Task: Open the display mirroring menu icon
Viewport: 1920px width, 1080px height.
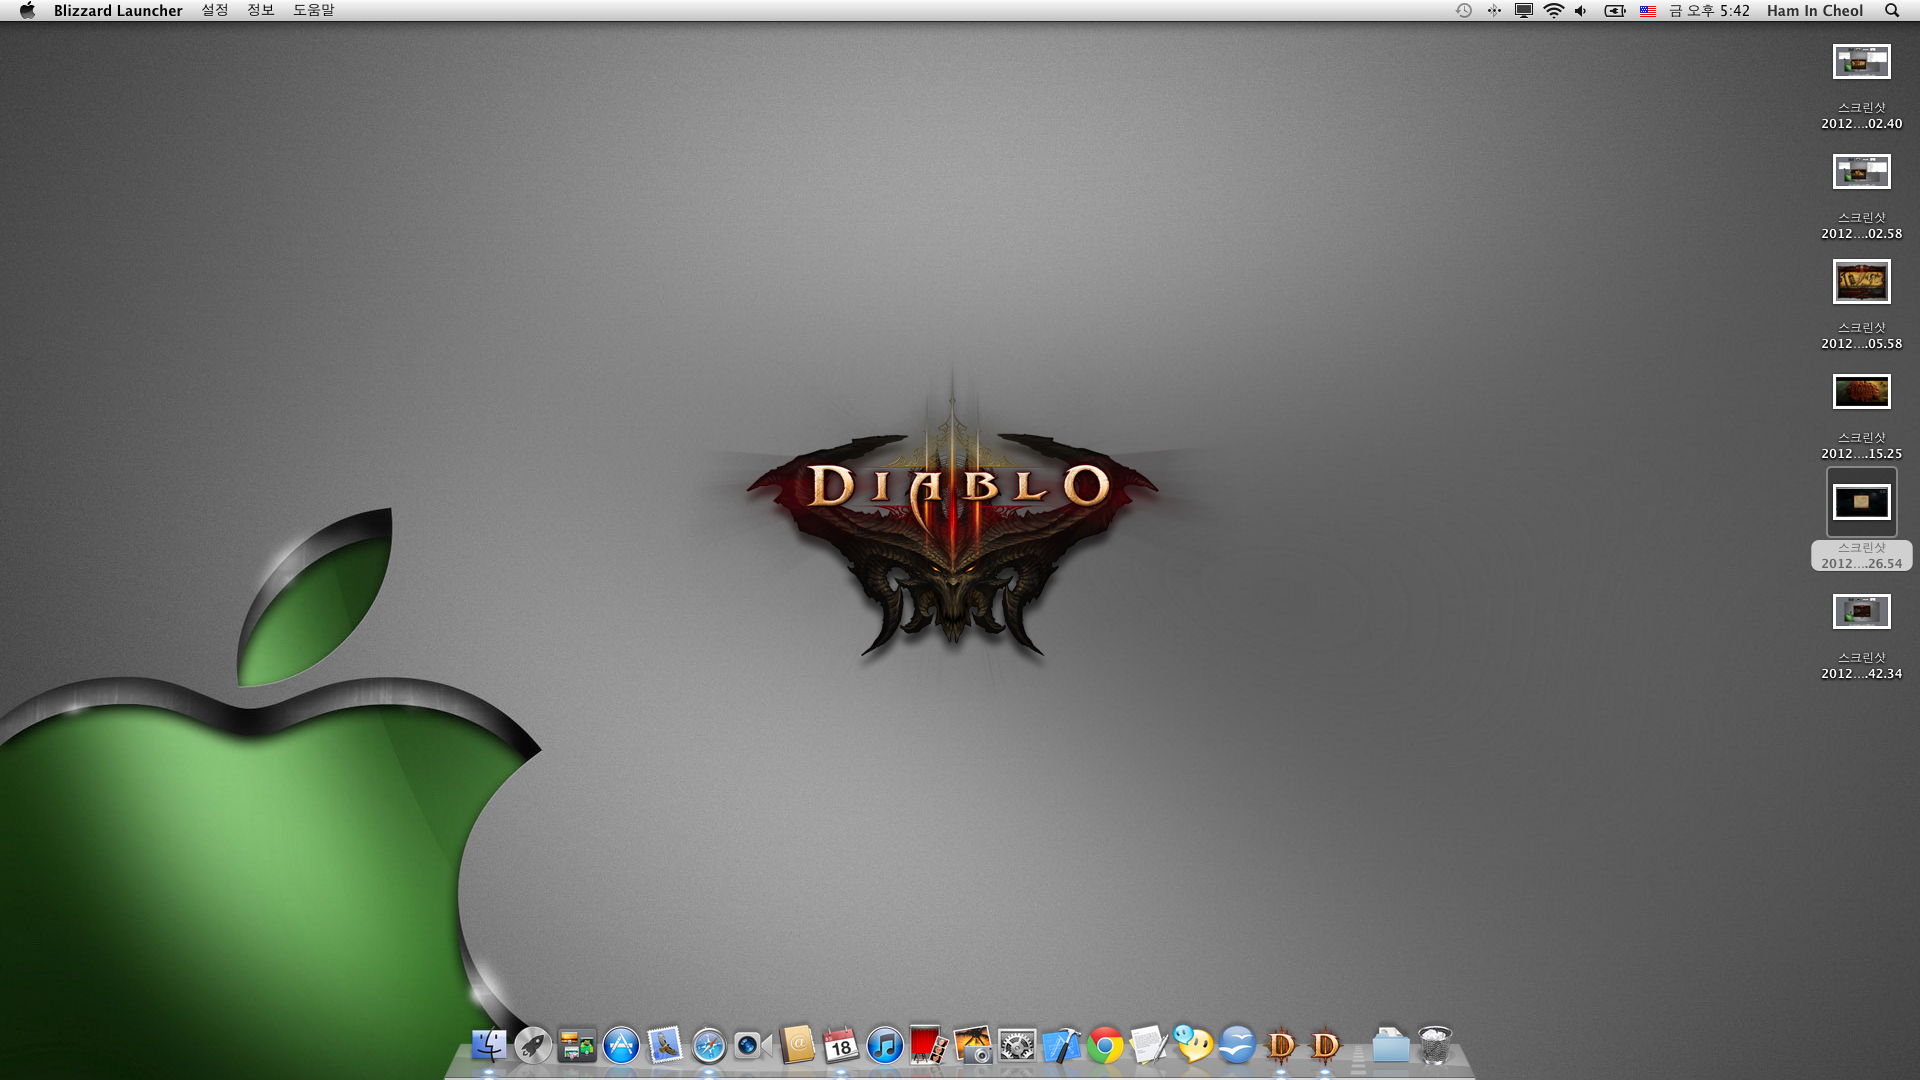Action: 1523,10
